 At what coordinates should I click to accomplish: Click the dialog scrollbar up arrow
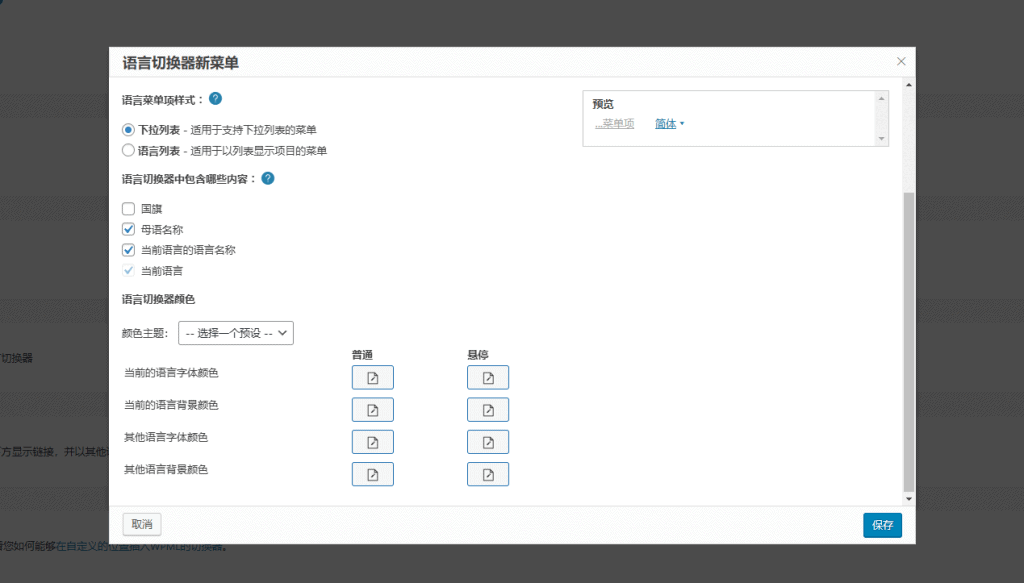click(x=908, y=85)
